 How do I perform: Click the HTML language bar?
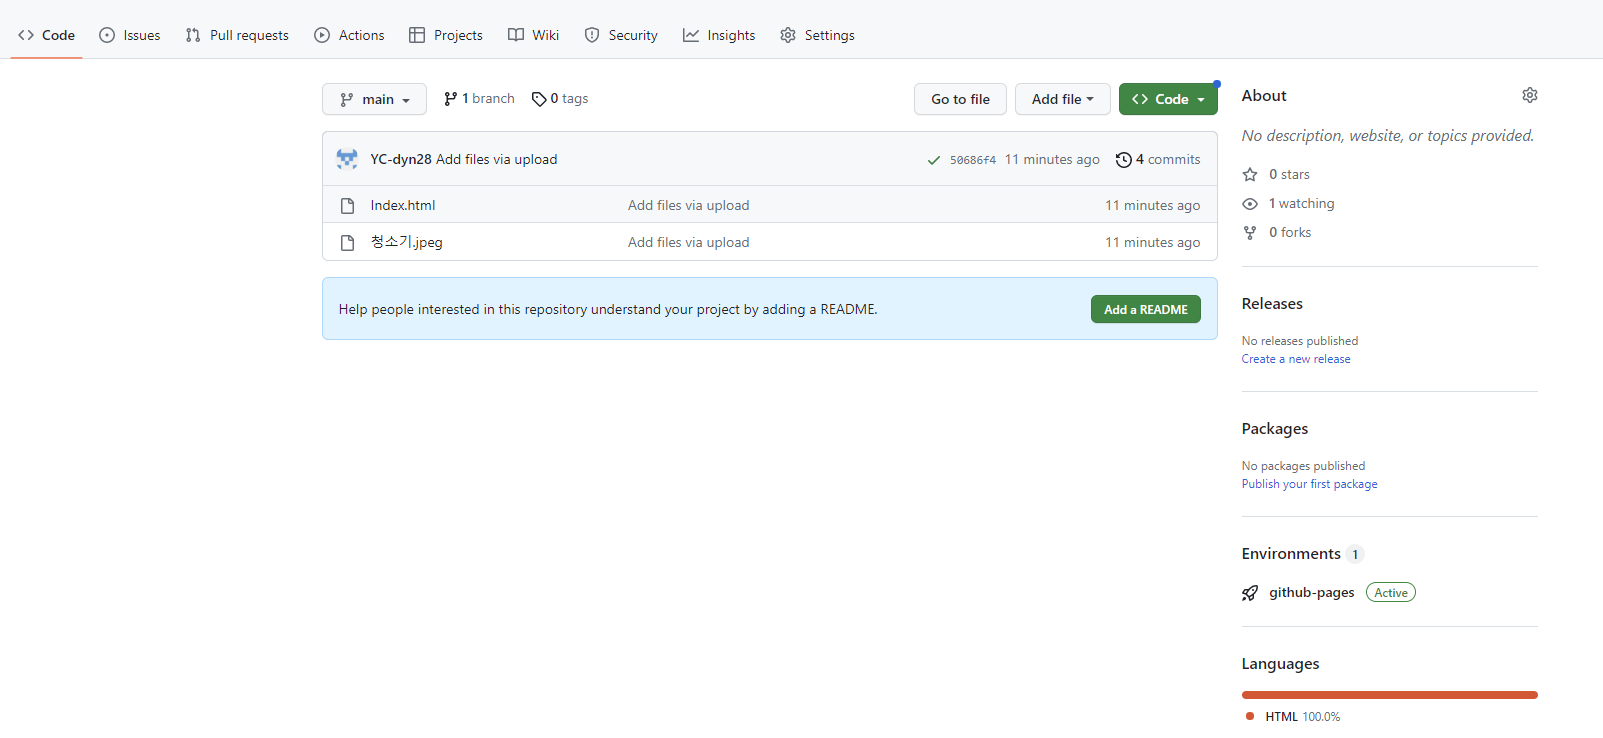click(1390, 695)
